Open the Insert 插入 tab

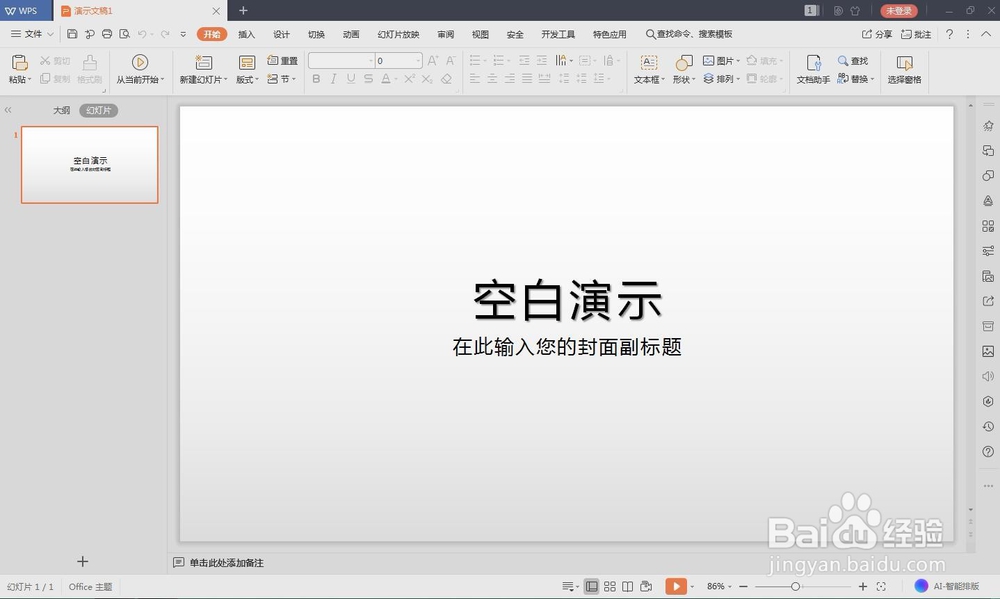tap(246, 34)
